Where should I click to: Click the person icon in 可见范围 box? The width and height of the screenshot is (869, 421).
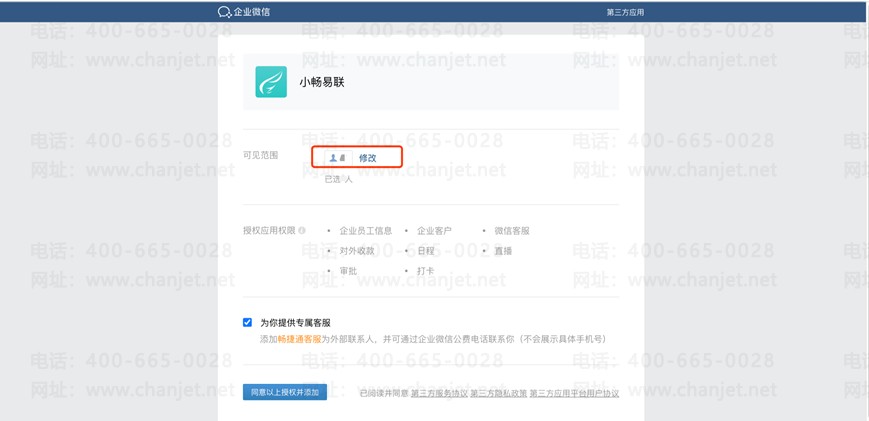point(333,158)
